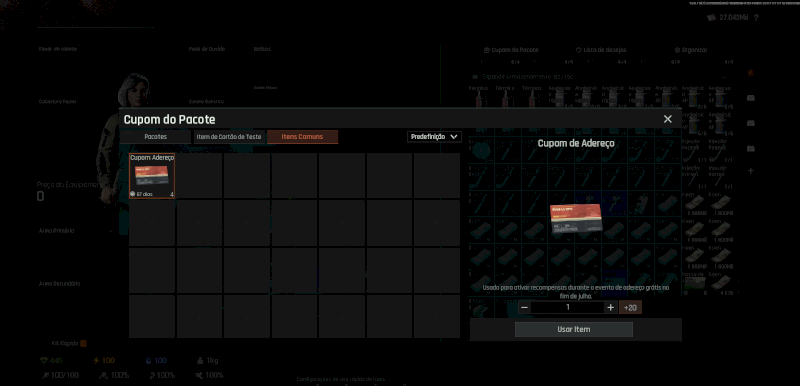The image size is (800, 386).
Task: Click the weight icon beside 1kg
Action: 201,361
